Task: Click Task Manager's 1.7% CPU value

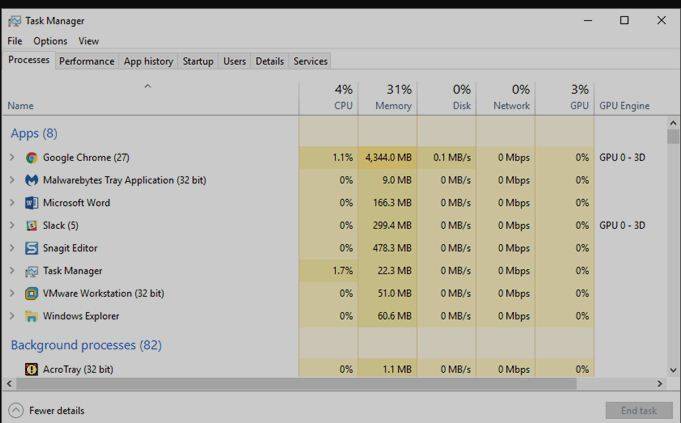Action: point(343,271)
